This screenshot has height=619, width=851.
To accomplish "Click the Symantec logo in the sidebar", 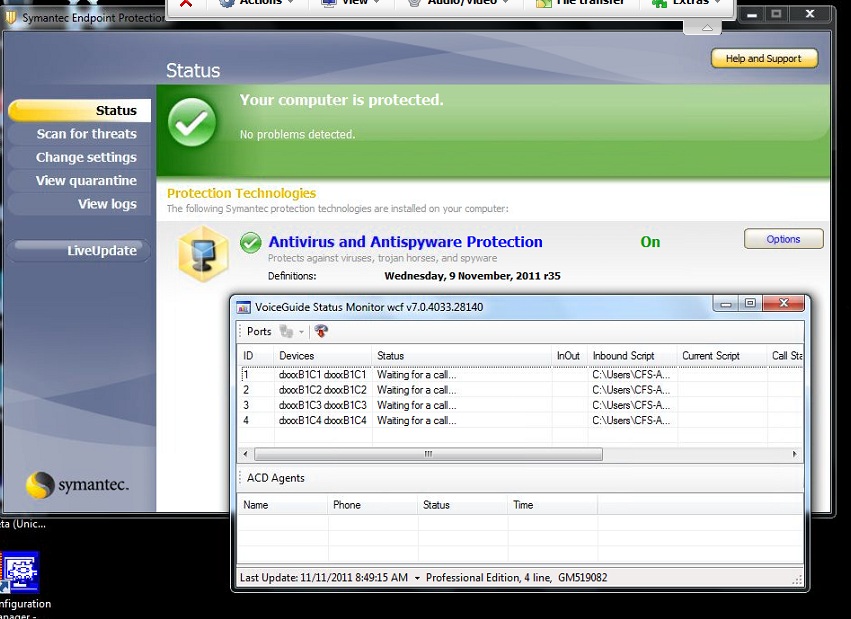I will click(78, 484).
